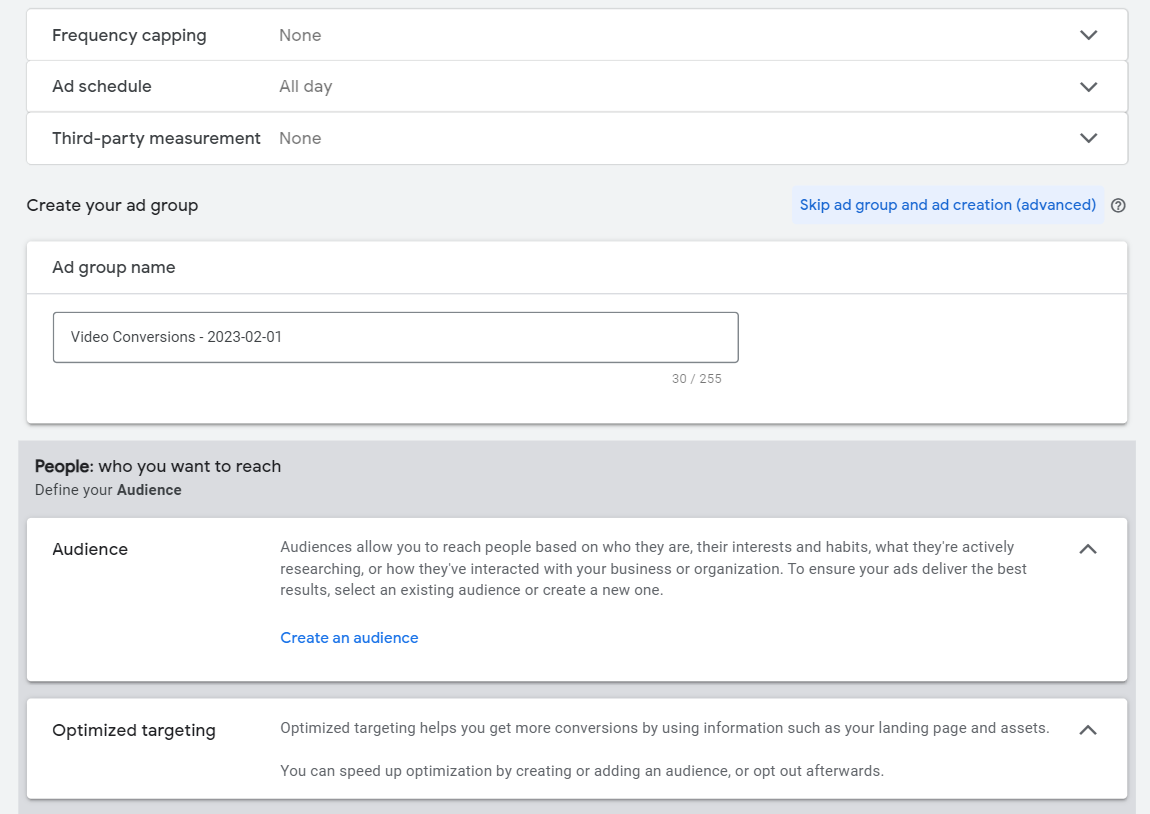Click the 'Ad group name' card title
Screen dimensions: 1150x814
click(x=114, y=268)
